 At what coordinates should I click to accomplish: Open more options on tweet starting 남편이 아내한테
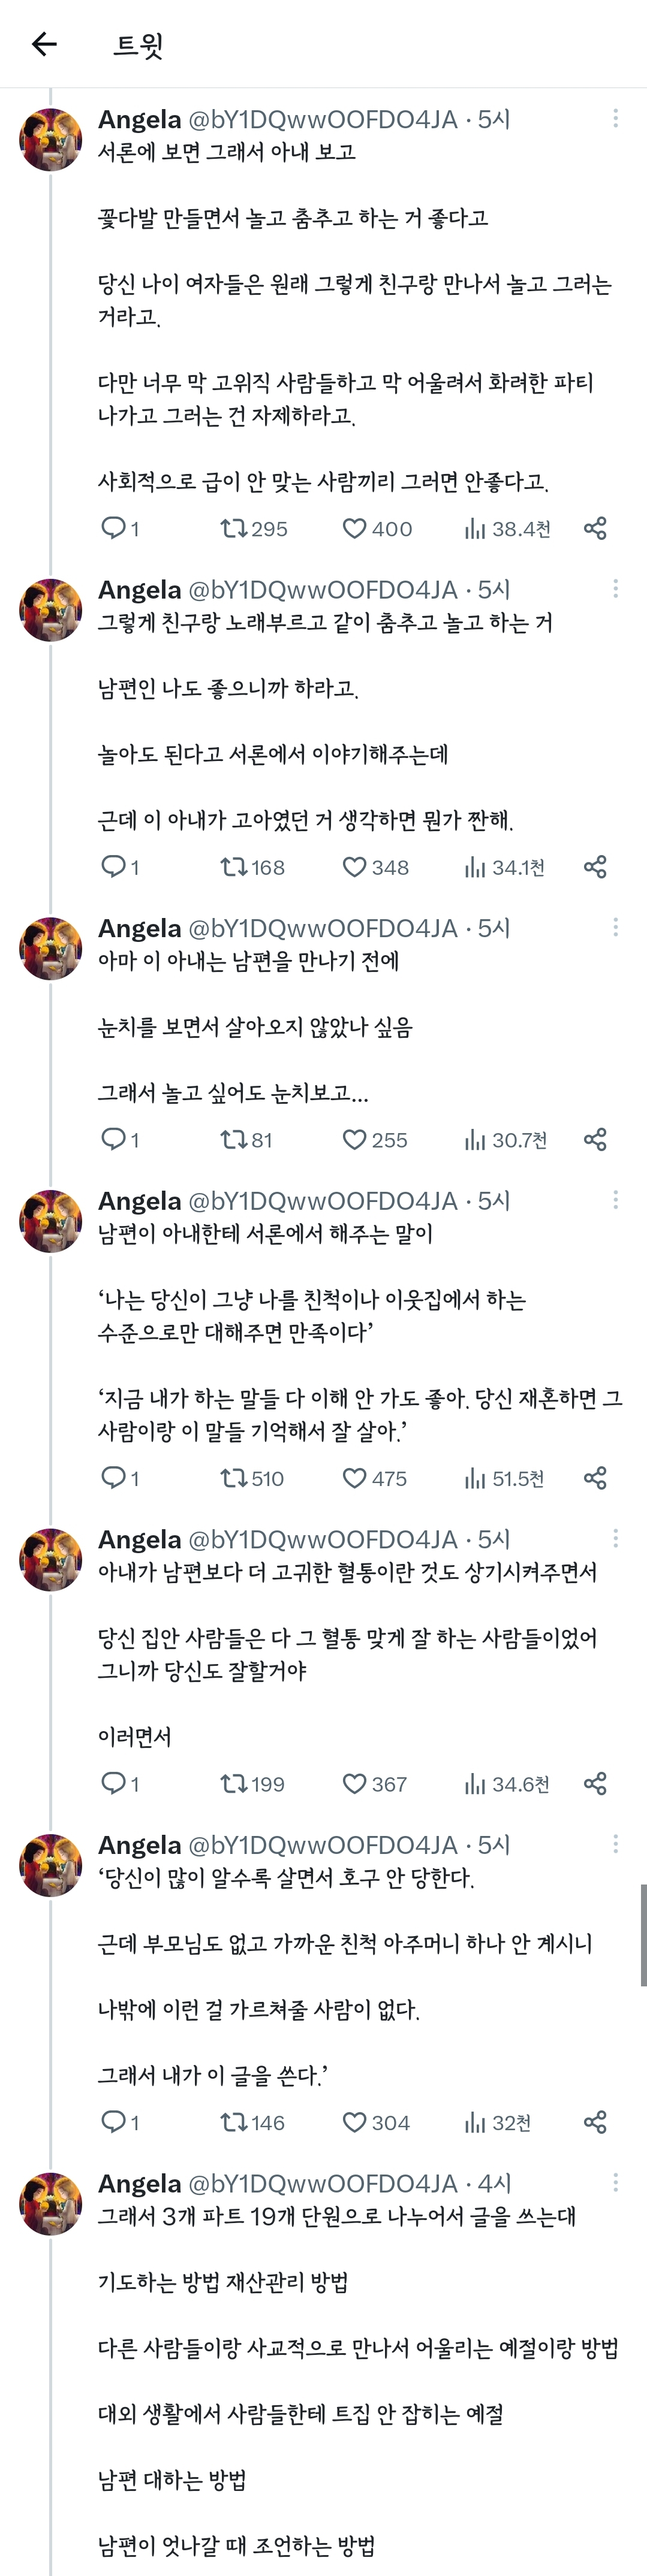point(615,1199)
